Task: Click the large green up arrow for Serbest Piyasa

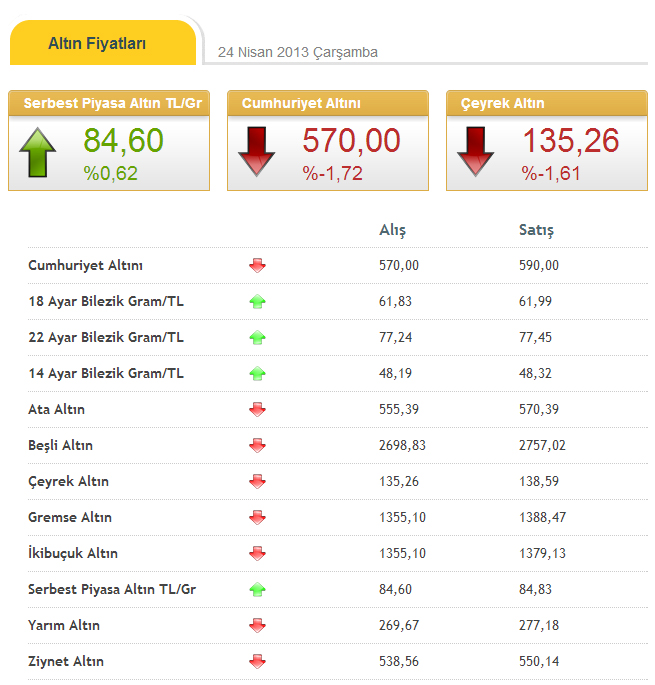Action: pyautogui.click(x=38, y=153)
